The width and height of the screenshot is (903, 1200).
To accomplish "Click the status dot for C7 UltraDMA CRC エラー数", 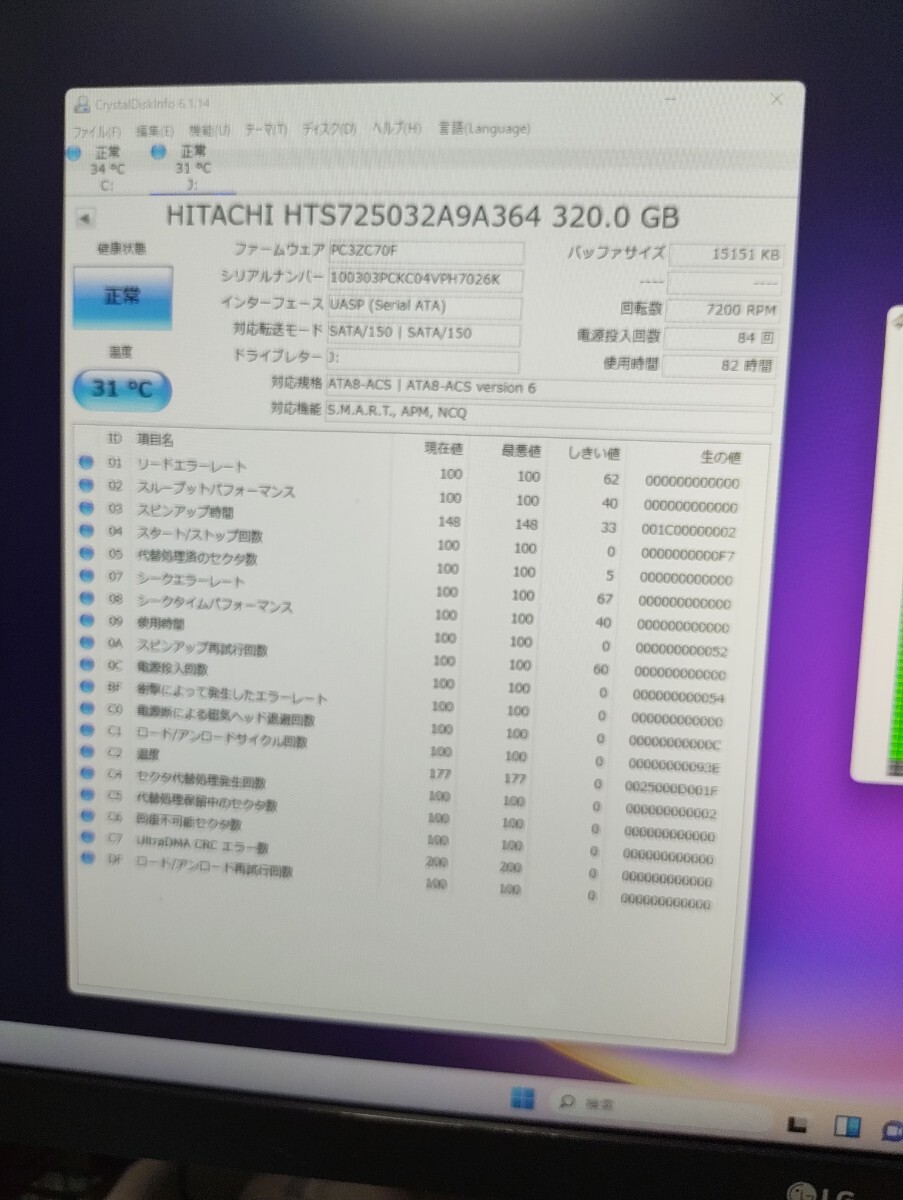I will tap(86, 838).
